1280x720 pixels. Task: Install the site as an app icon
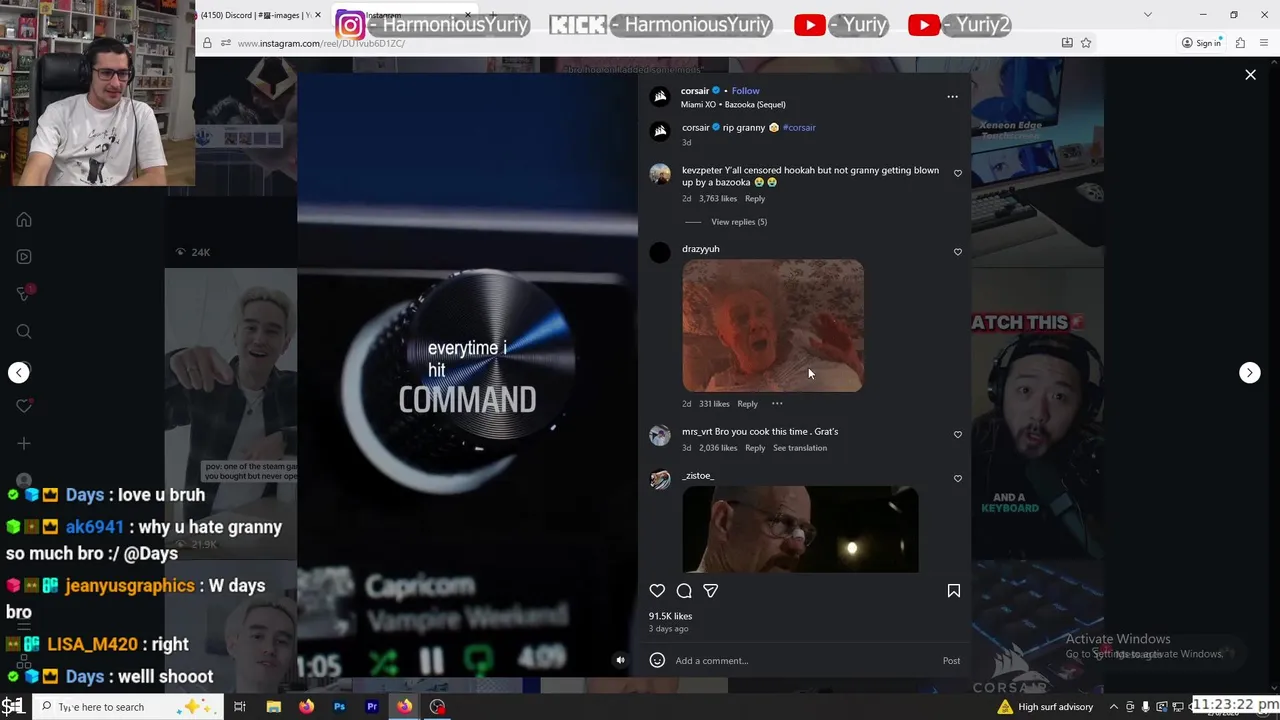[1067, 43]
